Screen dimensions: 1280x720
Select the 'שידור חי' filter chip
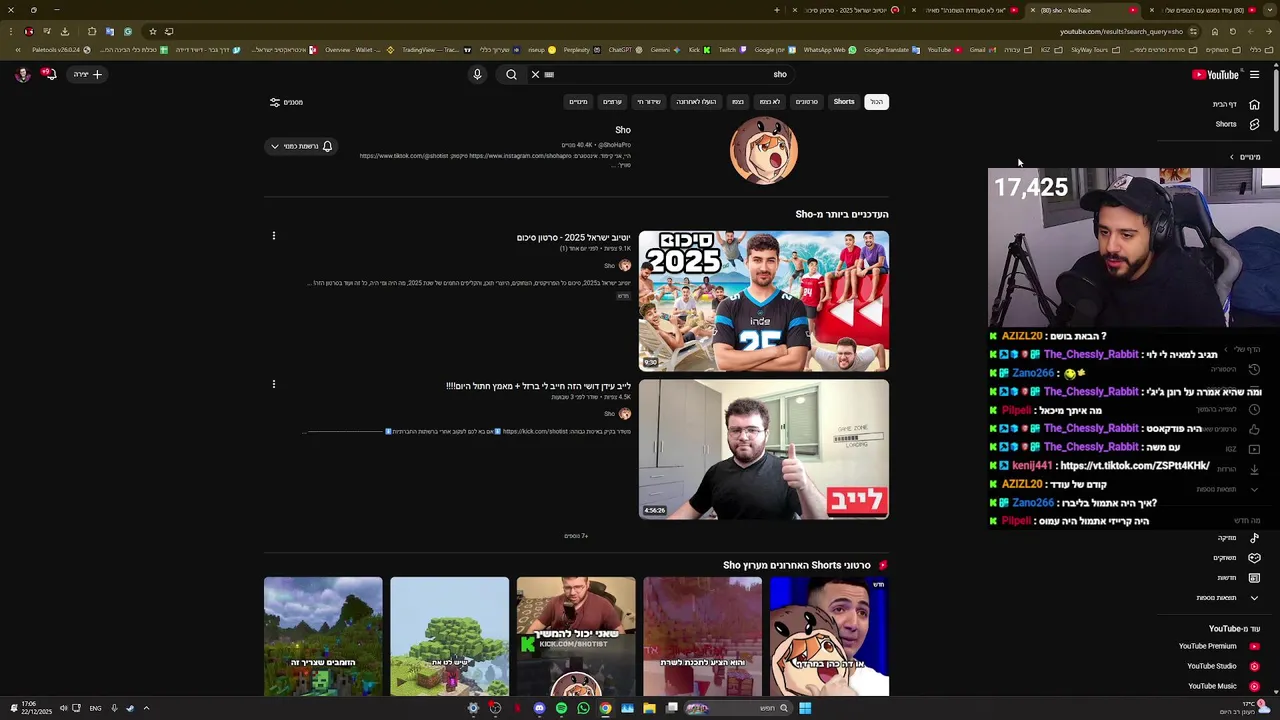(x=649, y=102)
